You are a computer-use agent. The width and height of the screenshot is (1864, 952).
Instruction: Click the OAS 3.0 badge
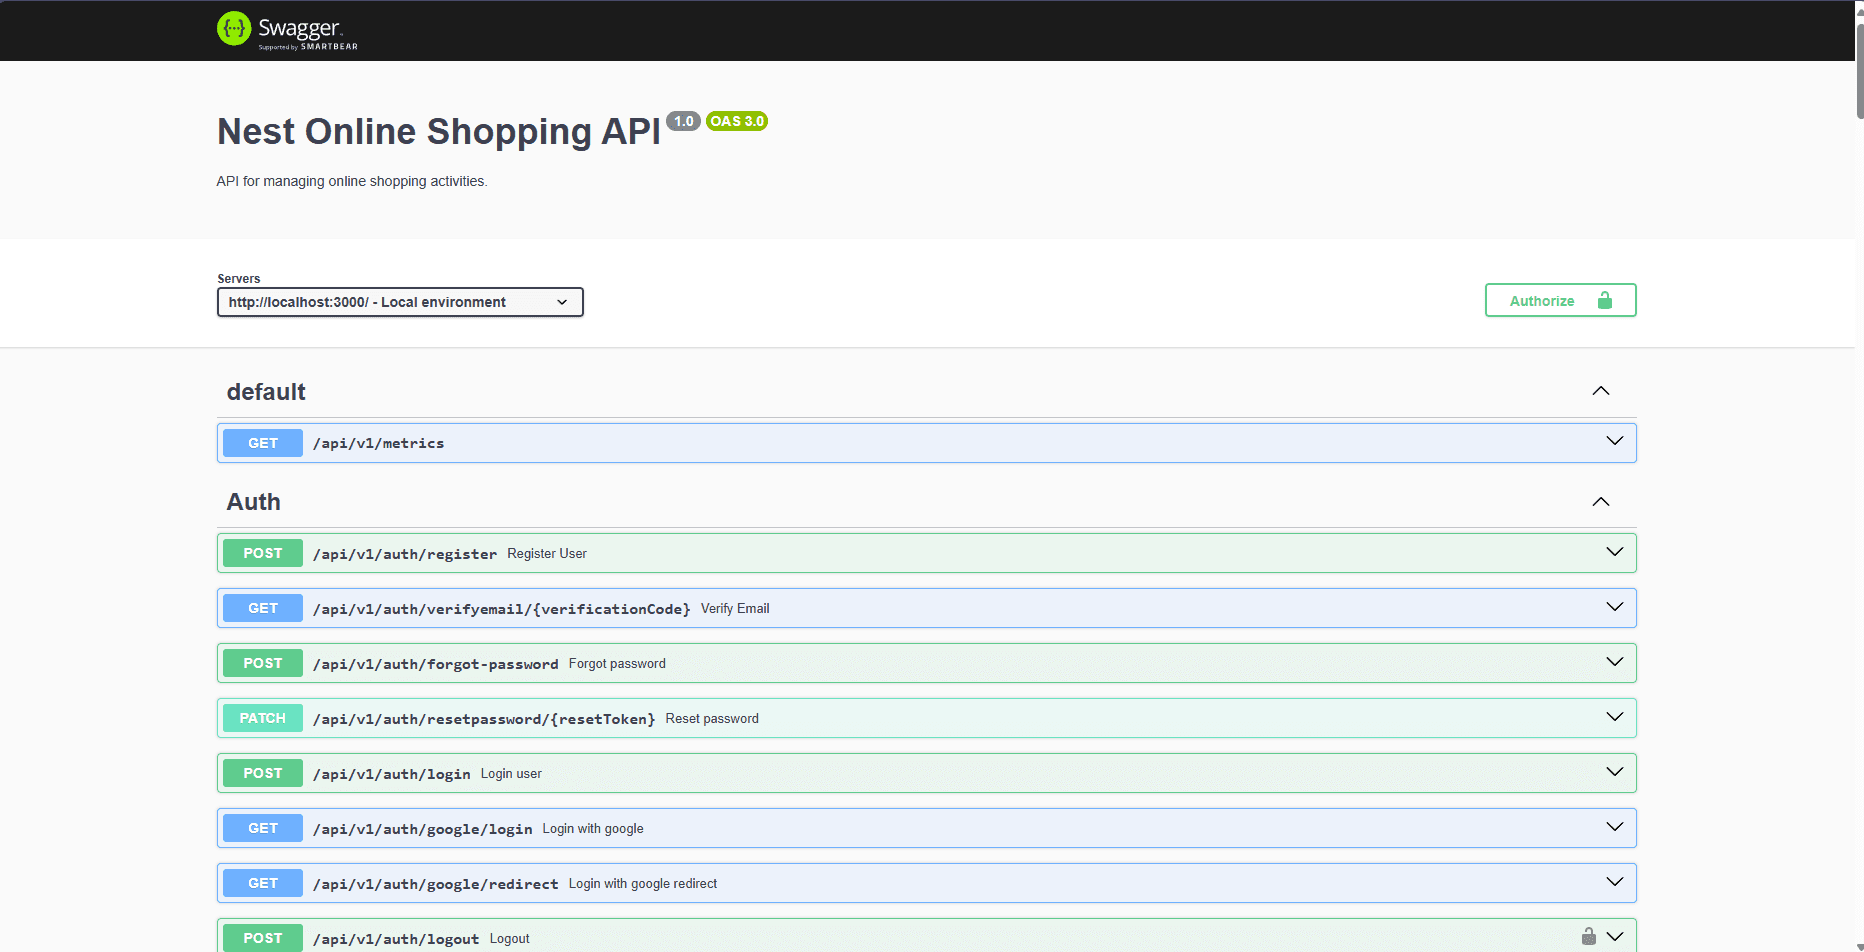click(x=737, y=121)
